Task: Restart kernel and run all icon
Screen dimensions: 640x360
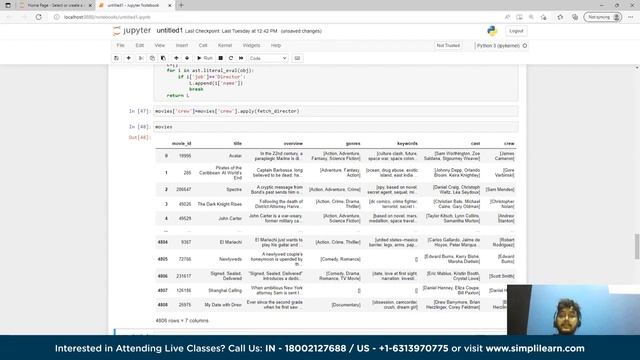Action: click(x=241, y=58)
